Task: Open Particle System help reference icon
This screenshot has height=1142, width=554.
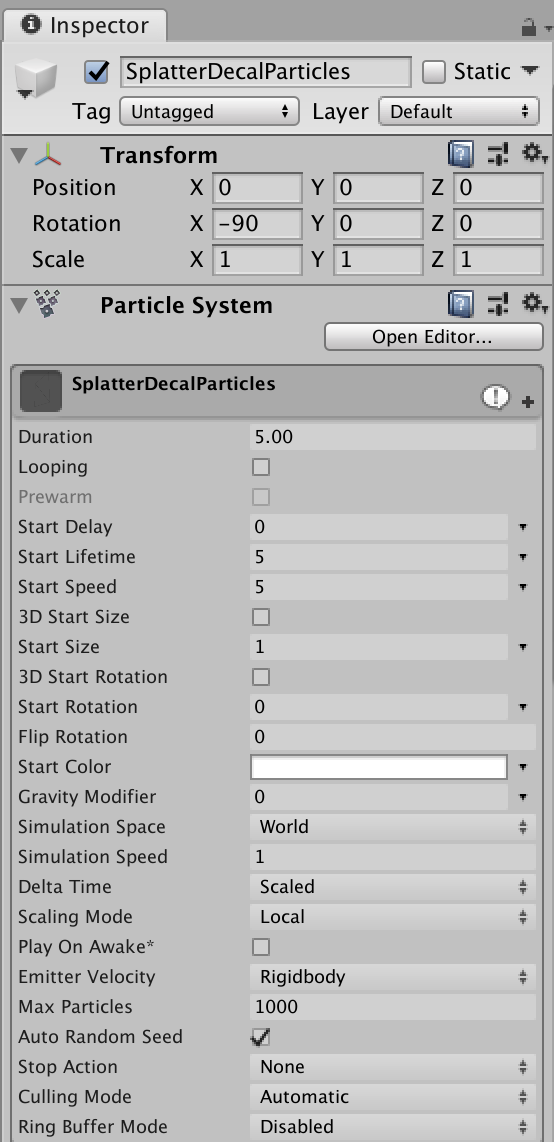Action: (x=461, y=304)
